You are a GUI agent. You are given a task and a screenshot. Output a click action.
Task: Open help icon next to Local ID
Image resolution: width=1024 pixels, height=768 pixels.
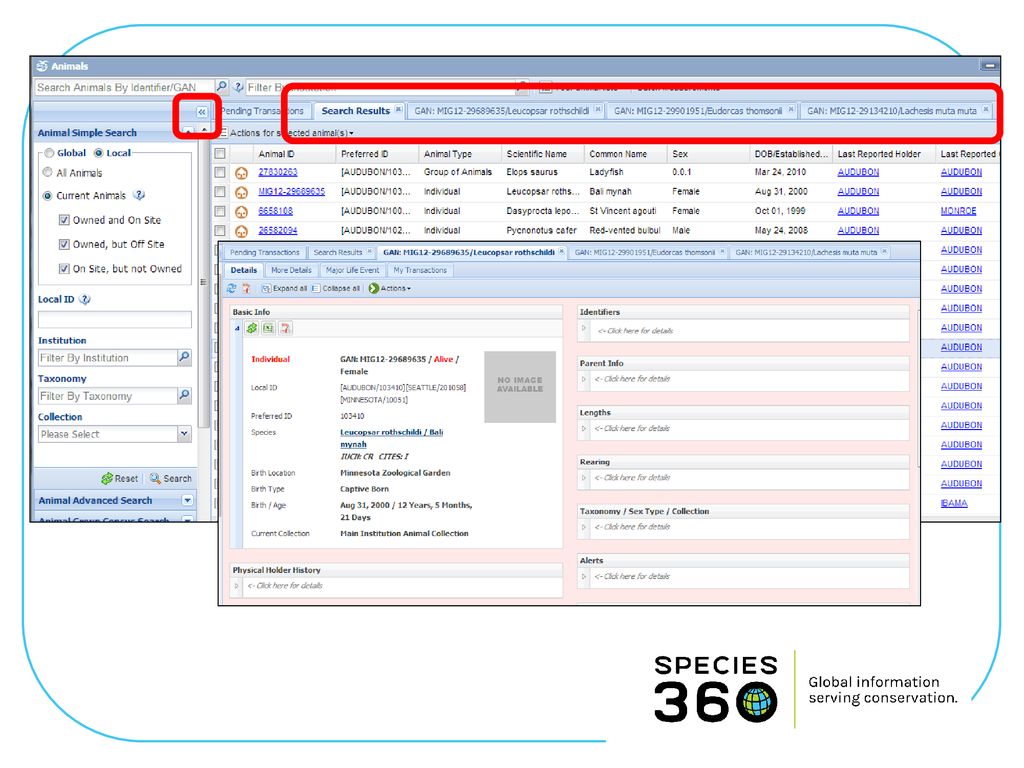85,299
